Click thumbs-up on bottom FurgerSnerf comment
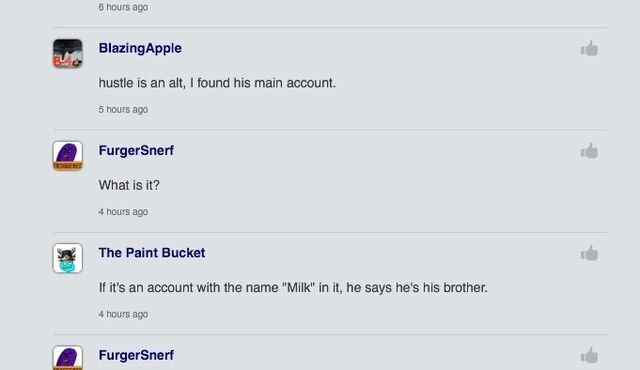This screenshot has width=640, height=370. (x=589, y=355)
